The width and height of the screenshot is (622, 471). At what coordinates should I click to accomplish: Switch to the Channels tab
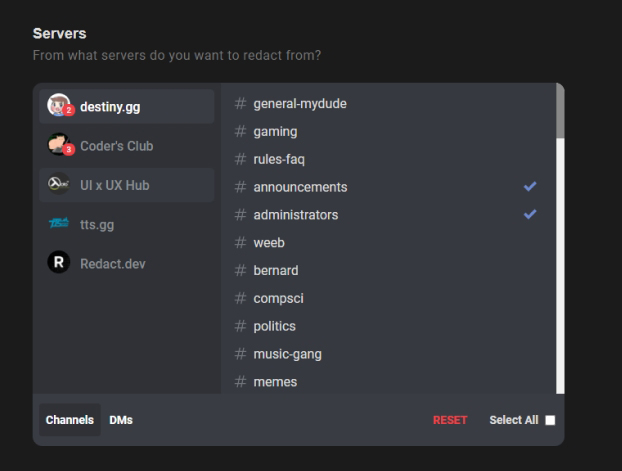[70, 420]
